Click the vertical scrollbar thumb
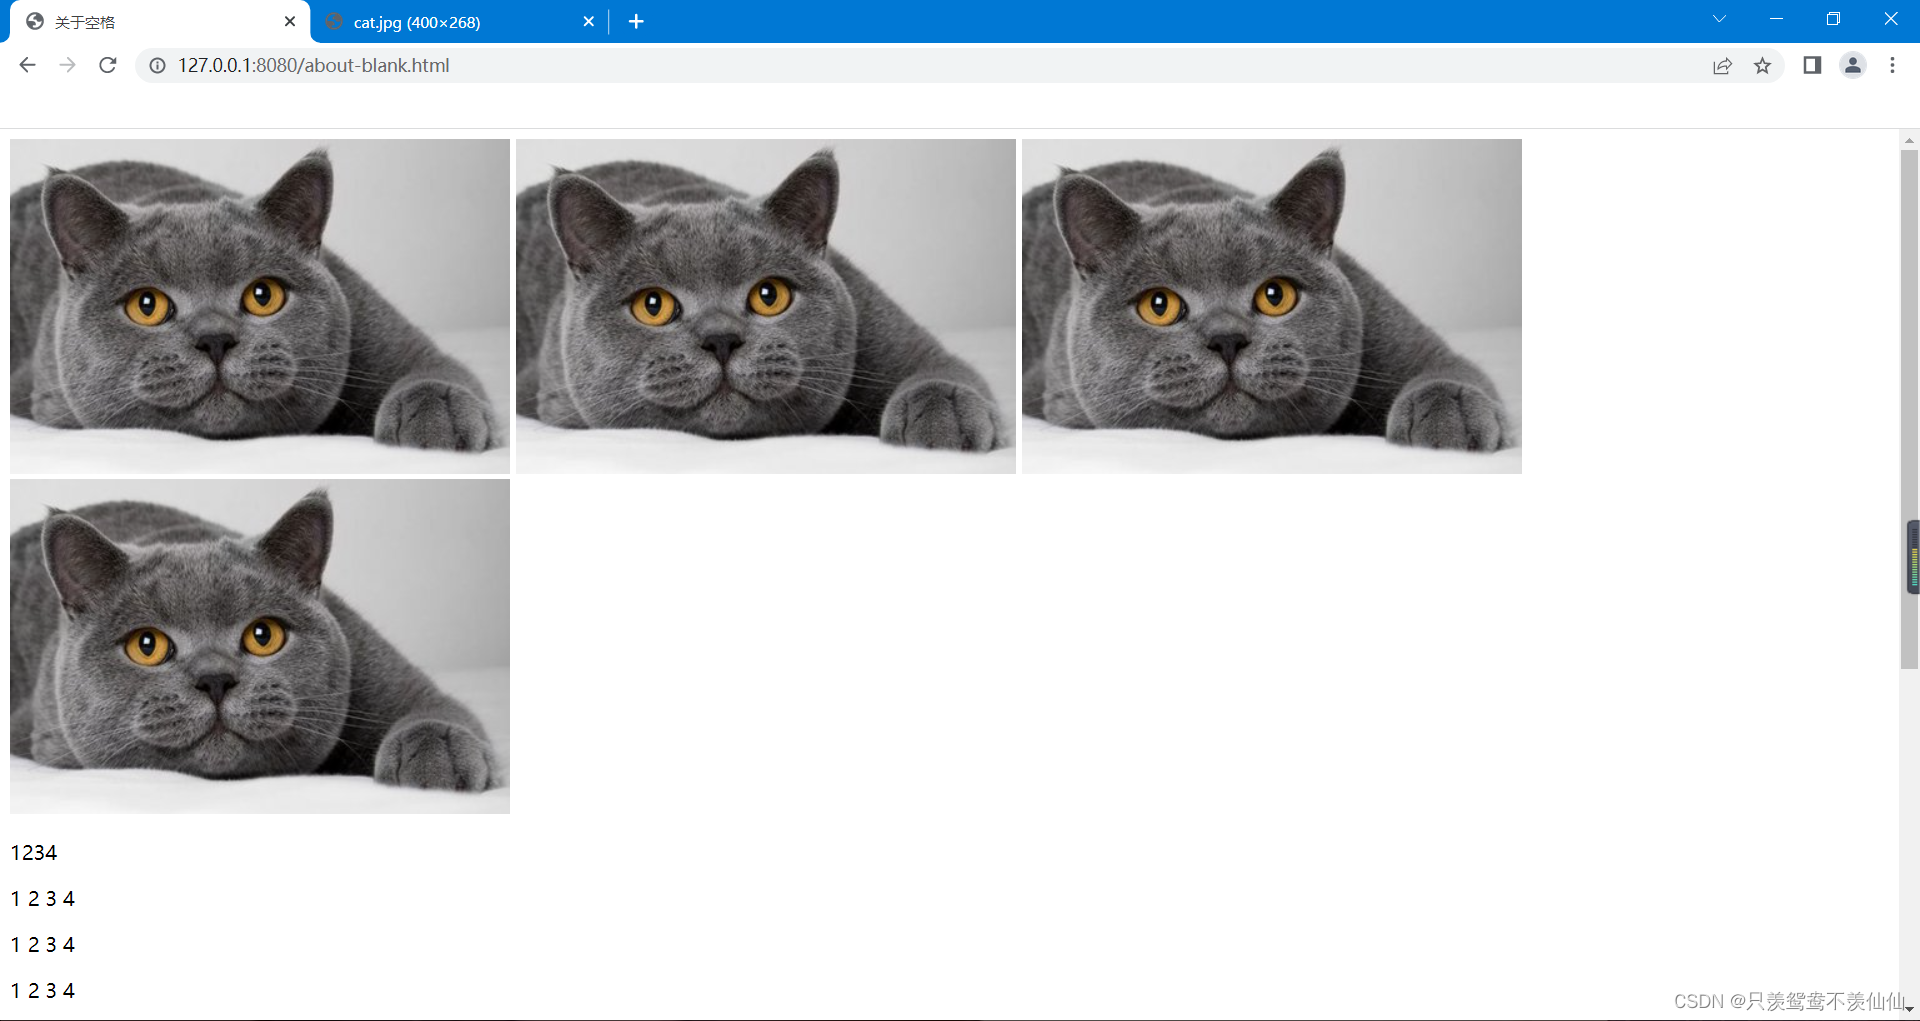The height and width of the screenshot is (1021, 1920). [1909, 408]
